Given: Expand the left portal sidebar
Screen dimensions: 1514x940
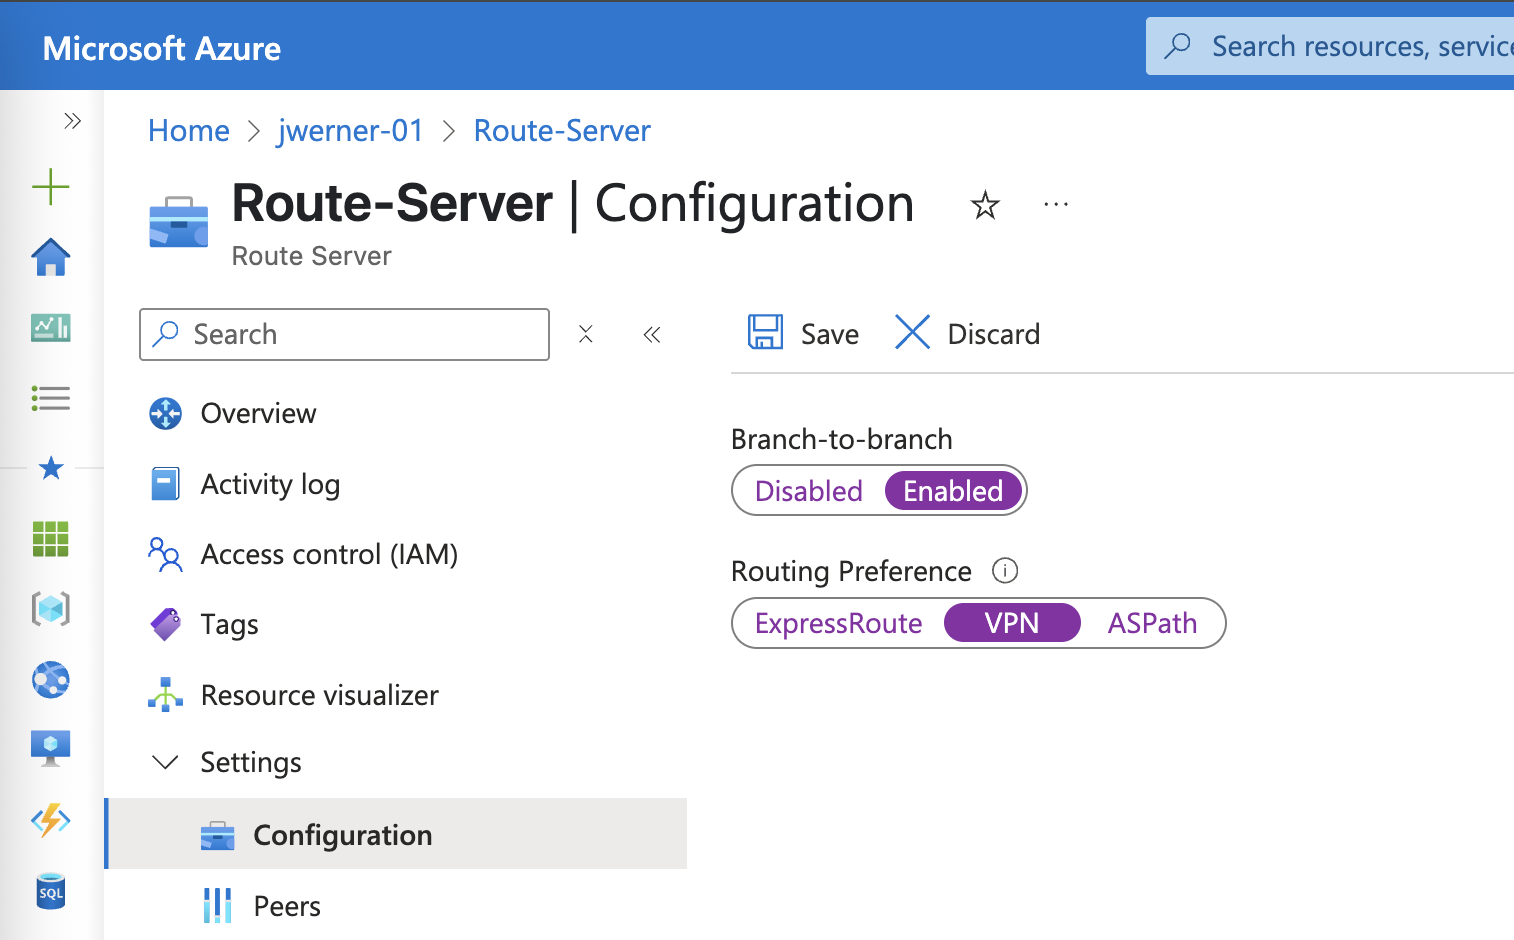Looking at the screenshot, I should pos(72,121).
